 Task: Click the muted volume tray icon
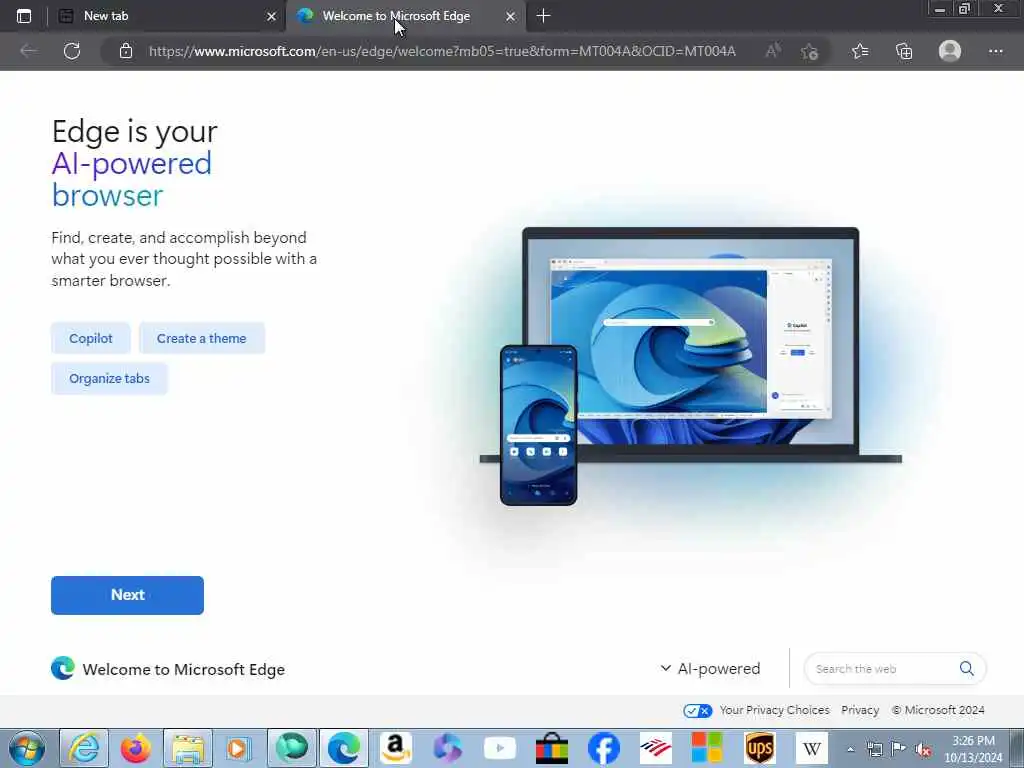pos(923,749)
